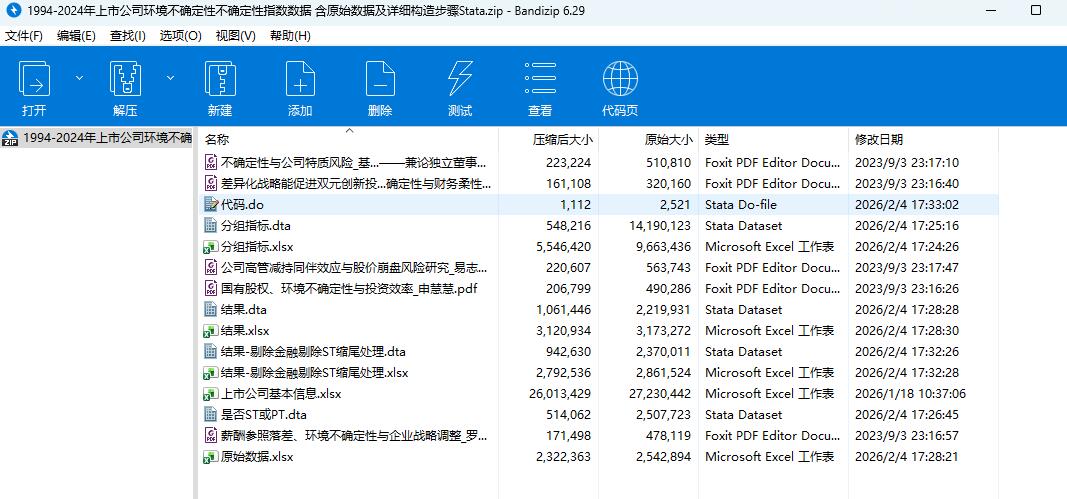Select the file 是否ST或PT.dta

(264, 415)
